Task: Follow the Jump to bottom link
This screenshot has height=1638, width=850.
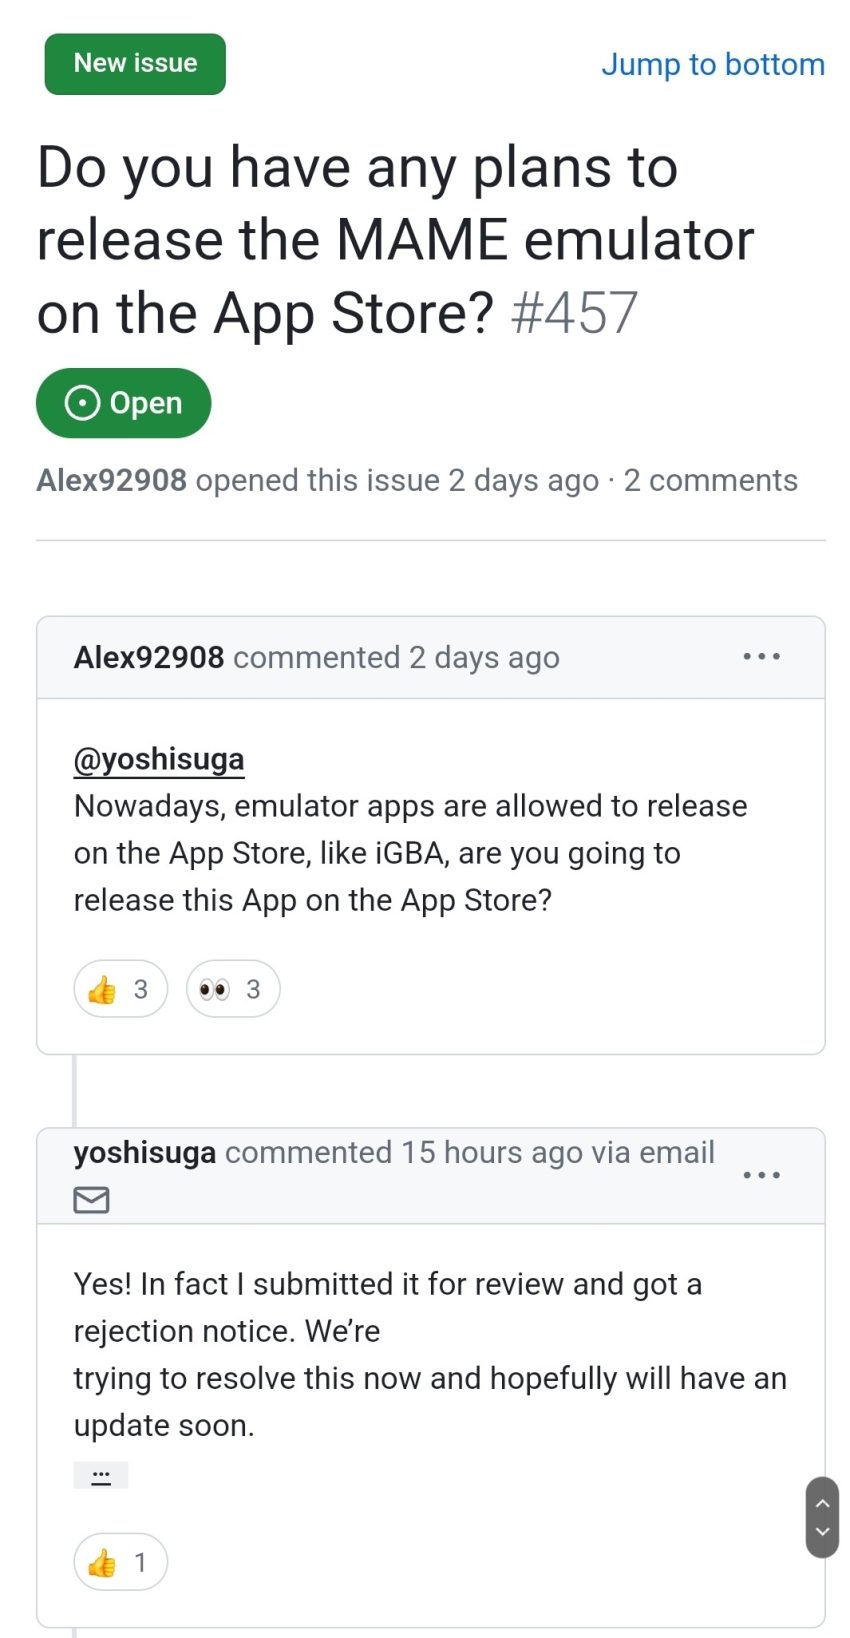Action: [x=713, y=64]
